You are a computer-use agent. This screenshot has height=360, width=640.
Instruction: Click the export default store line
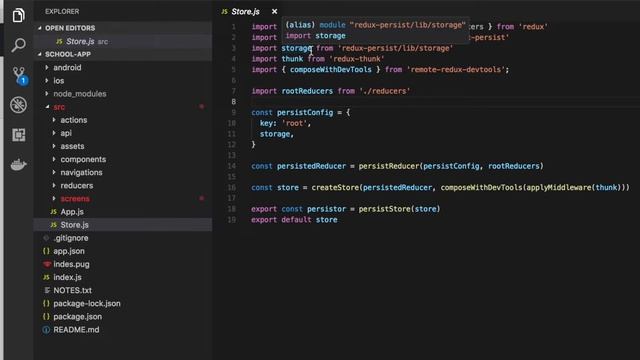(294, 220)
